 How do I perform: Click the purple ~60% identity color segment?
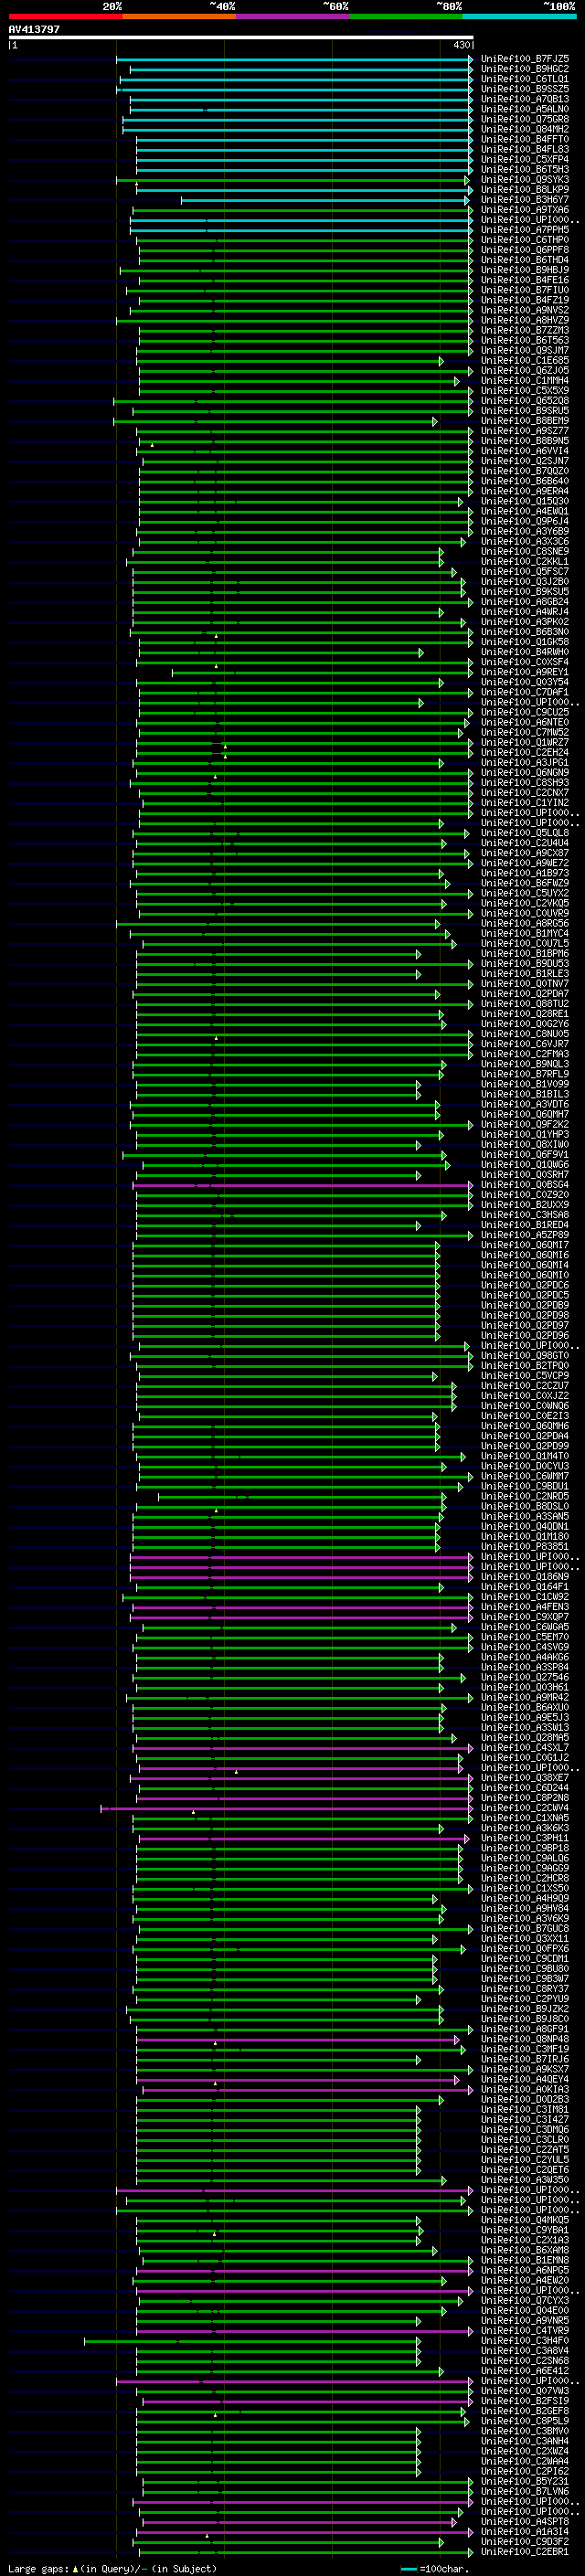[x=292, y=16]
